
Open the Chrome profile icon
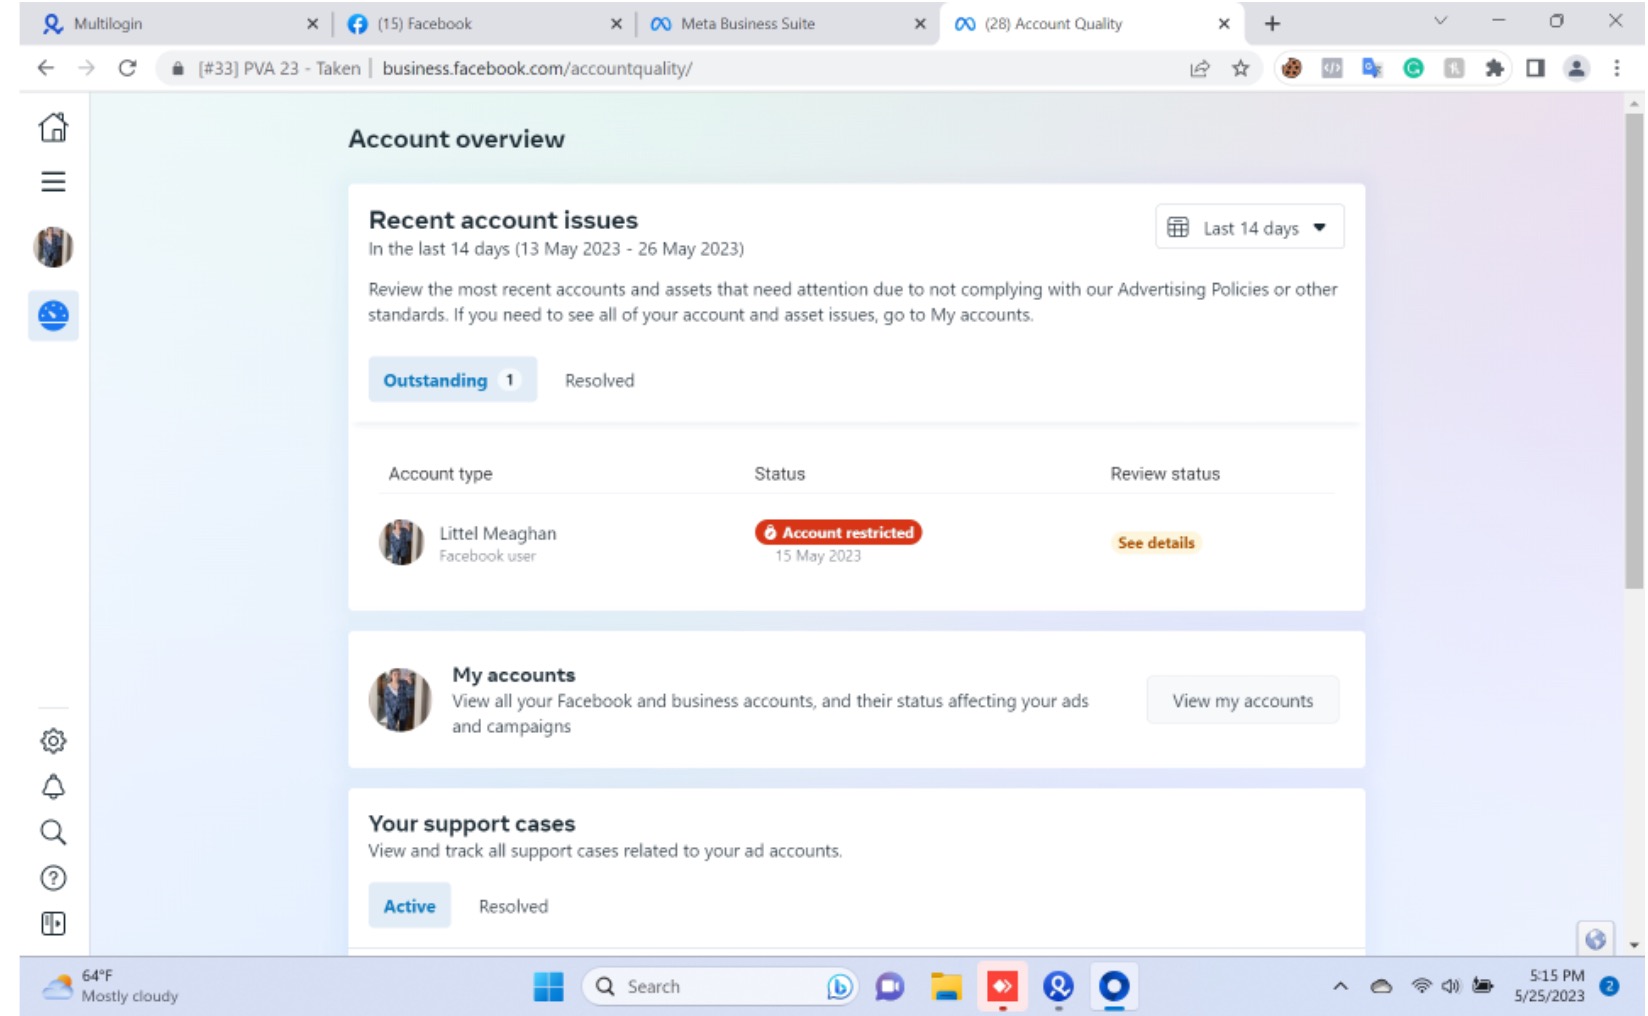pyautogui.click(x=1576, y=68)
